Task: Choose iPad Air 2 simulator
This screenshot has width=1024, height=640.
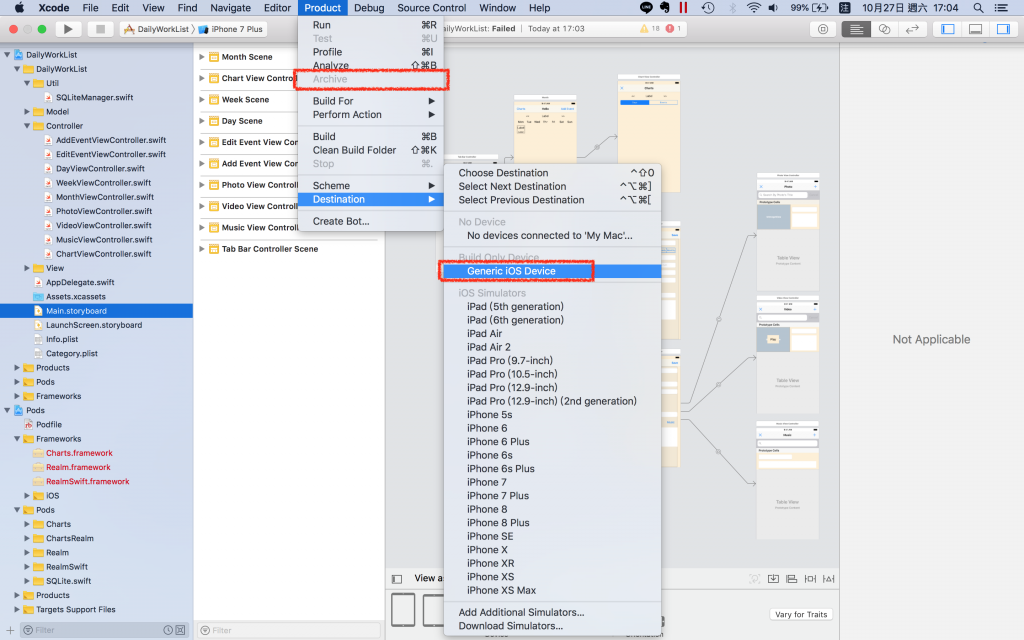Action: (552, 347)
